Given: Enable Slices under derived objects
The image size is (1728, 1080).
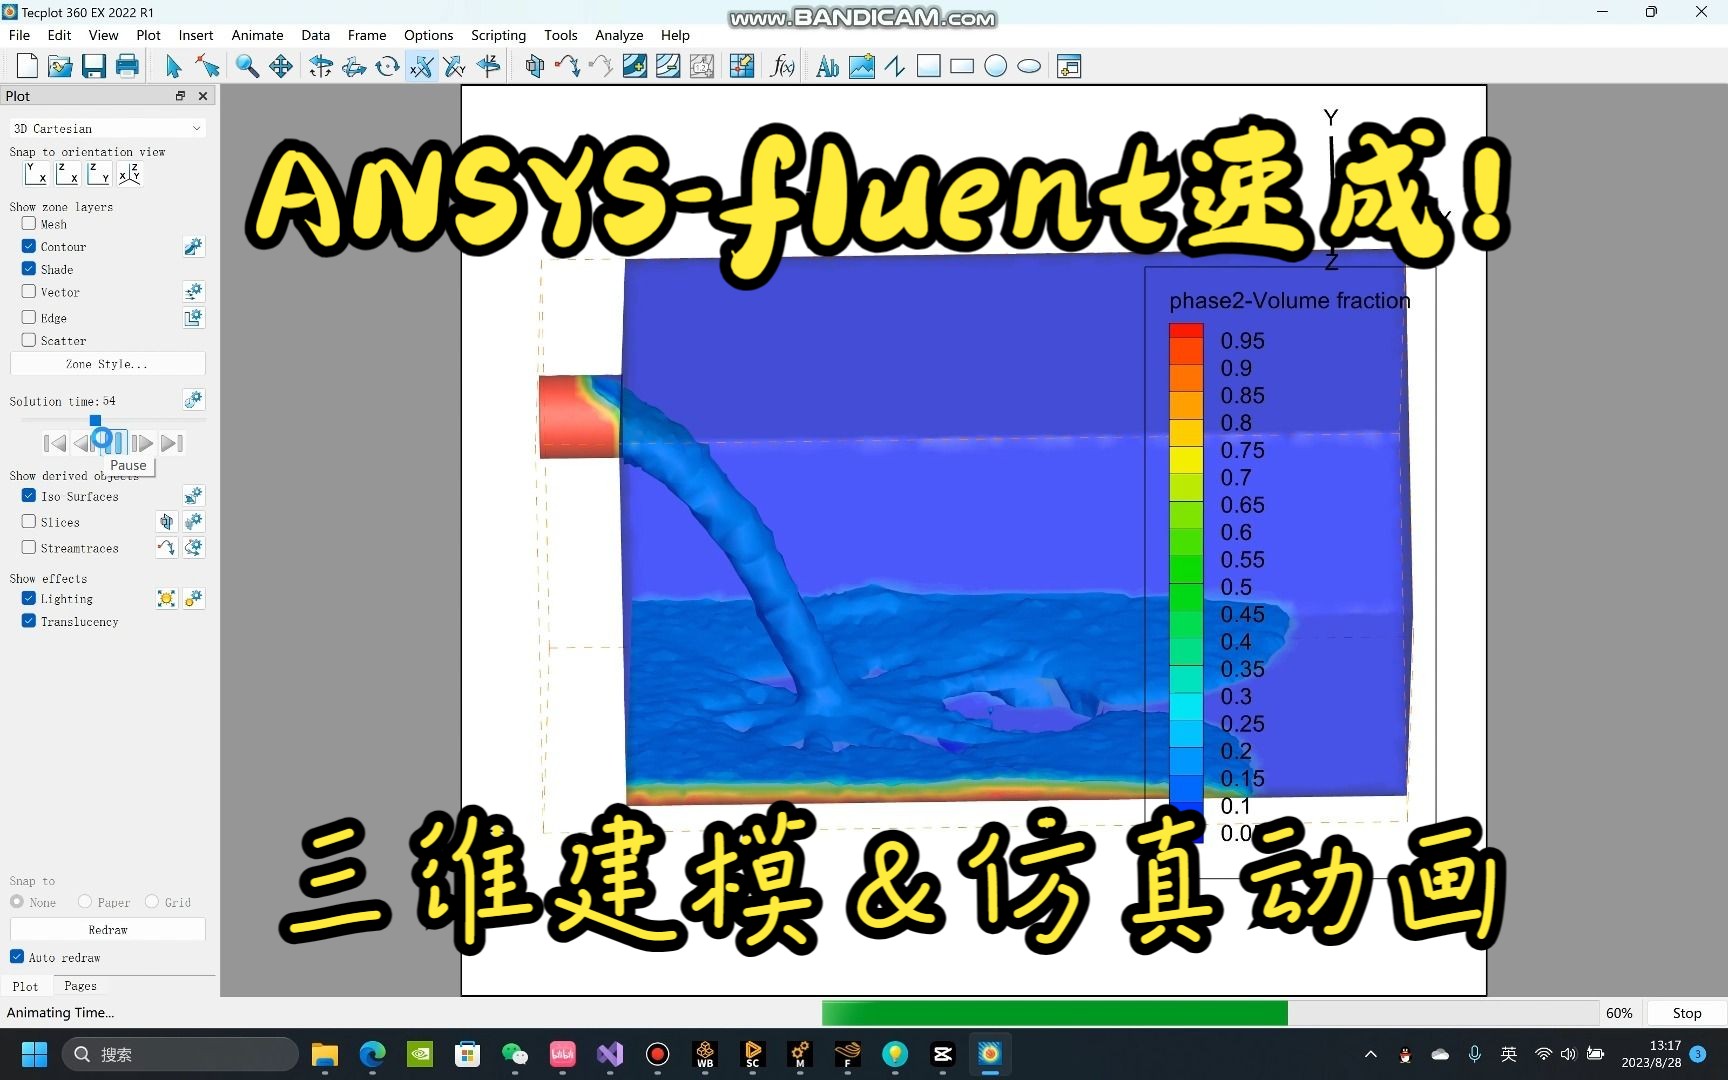Looking at the screenshot, I should tap(29, 521).
